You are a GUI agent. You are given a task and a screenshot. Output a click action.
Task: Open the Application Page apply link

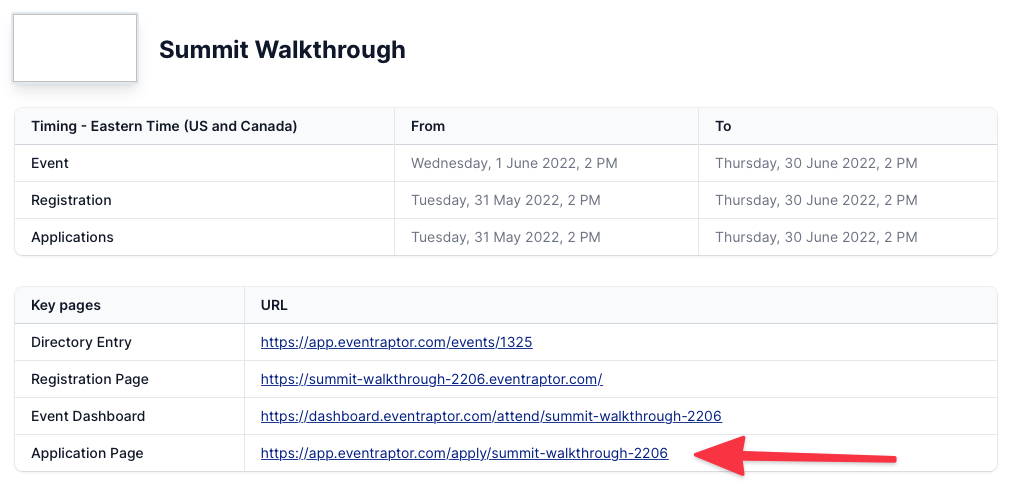[464, 453]
